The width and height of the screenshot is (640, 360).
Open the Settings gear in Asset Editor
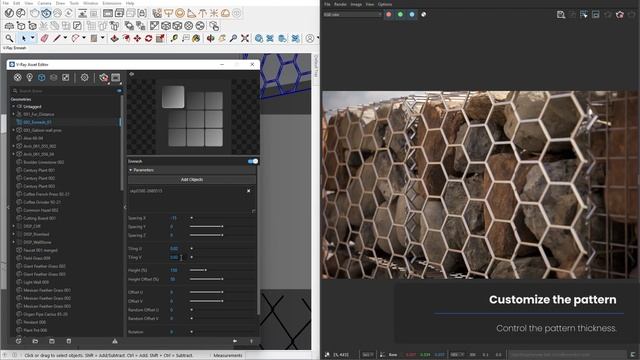pyautogui.click(x=84, y=78)
